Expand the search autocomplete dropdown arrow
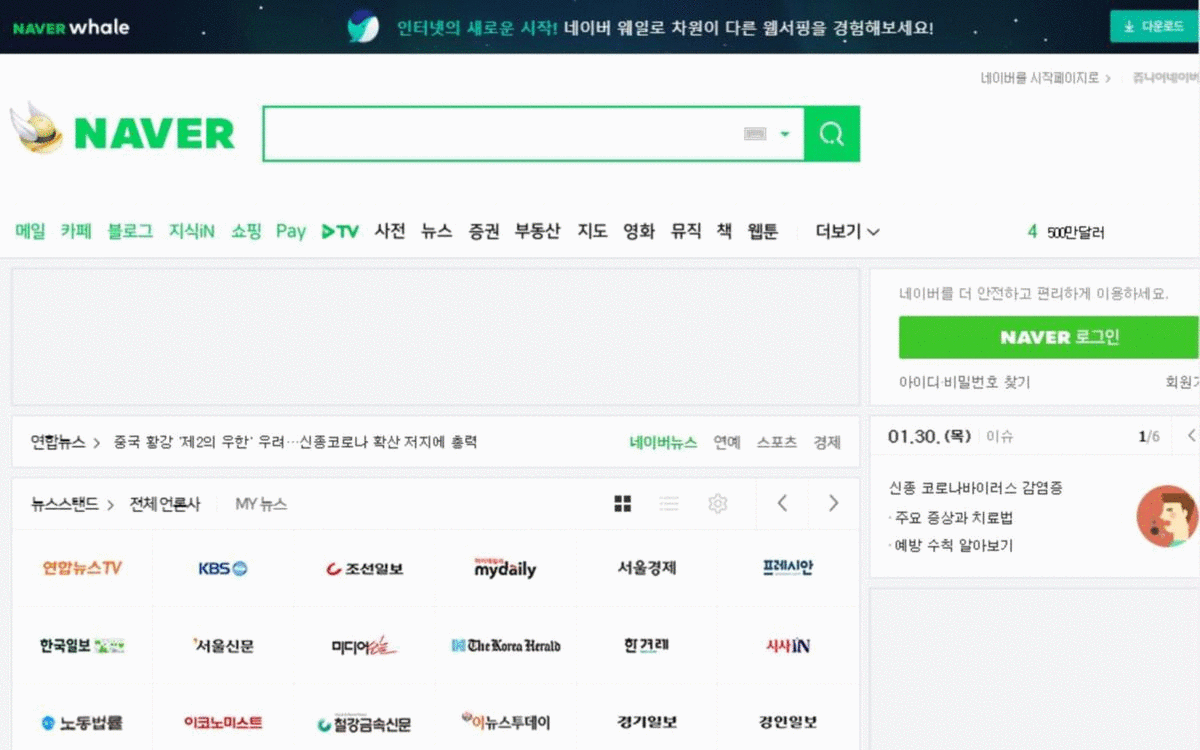The height and width of the screenshot is (750, 1200). point(785,134)
